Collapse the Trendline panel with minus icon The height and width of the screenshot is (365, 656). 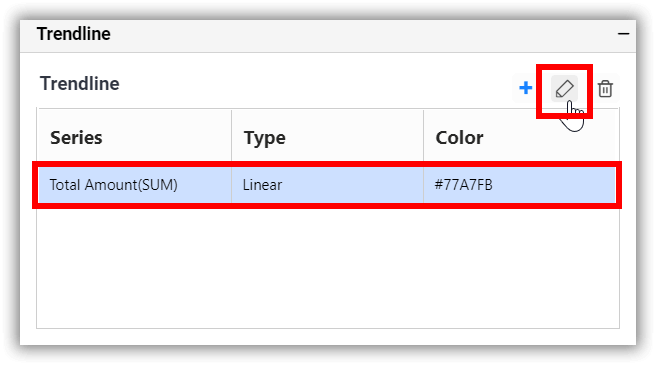(623, 33)
